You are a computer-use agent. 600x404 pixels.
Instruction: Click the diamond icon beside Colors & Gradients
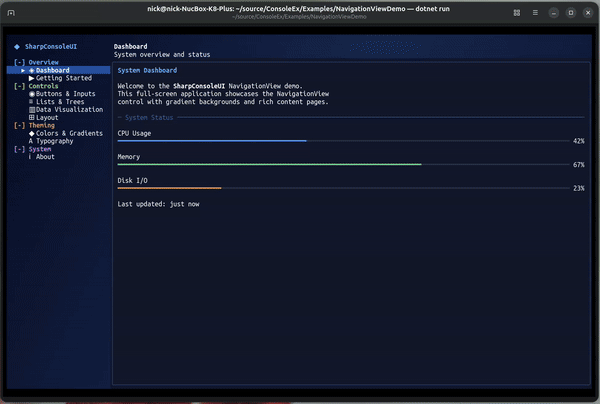click(x=31, y=133)
